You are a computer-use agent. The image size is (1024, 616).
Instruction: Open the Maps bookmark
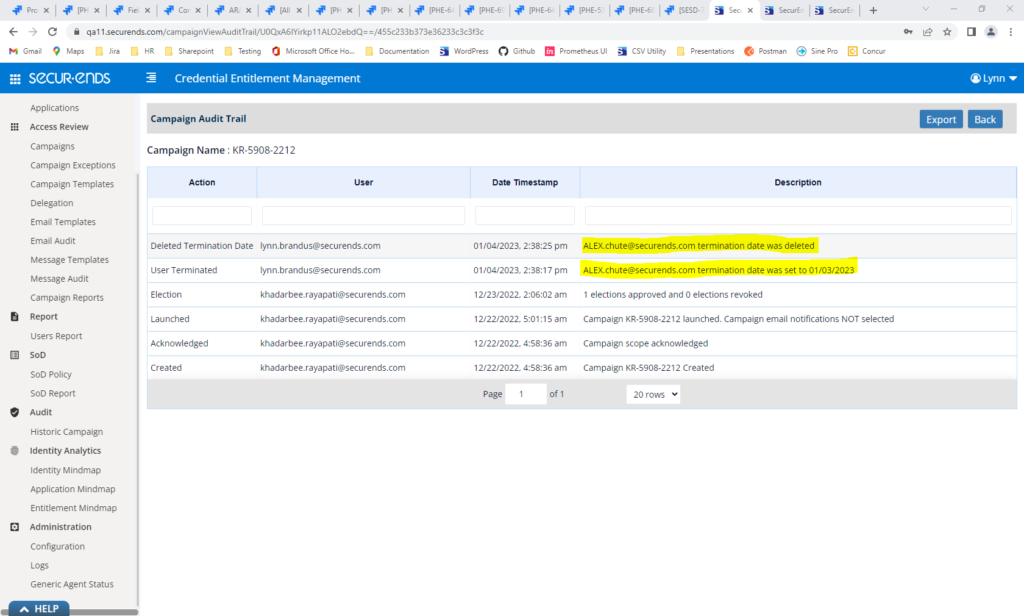pyautogui.click(x=69, y=51)
